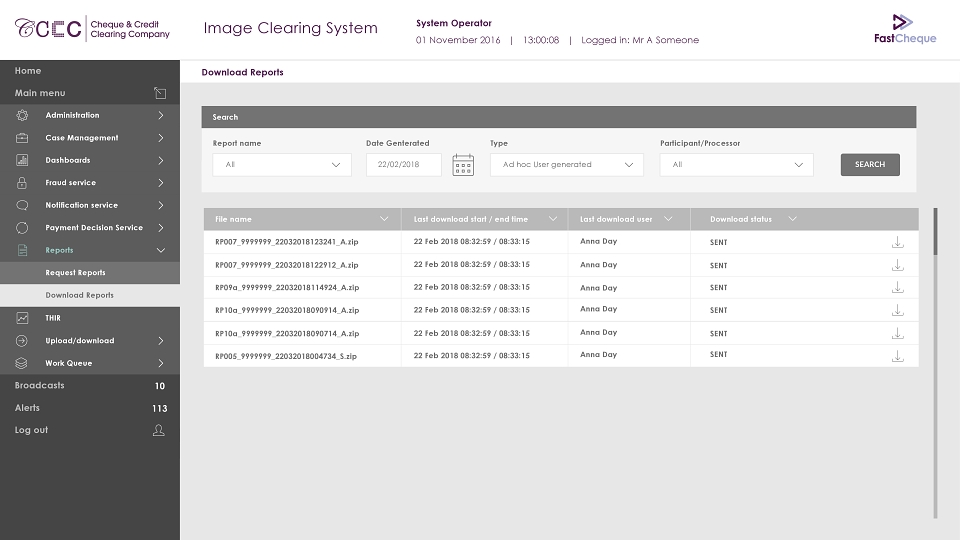This screenshot has height=540, width=960.
Task: Click the CCC company logo
Action: pyautogui.click(x=92, y=29)
